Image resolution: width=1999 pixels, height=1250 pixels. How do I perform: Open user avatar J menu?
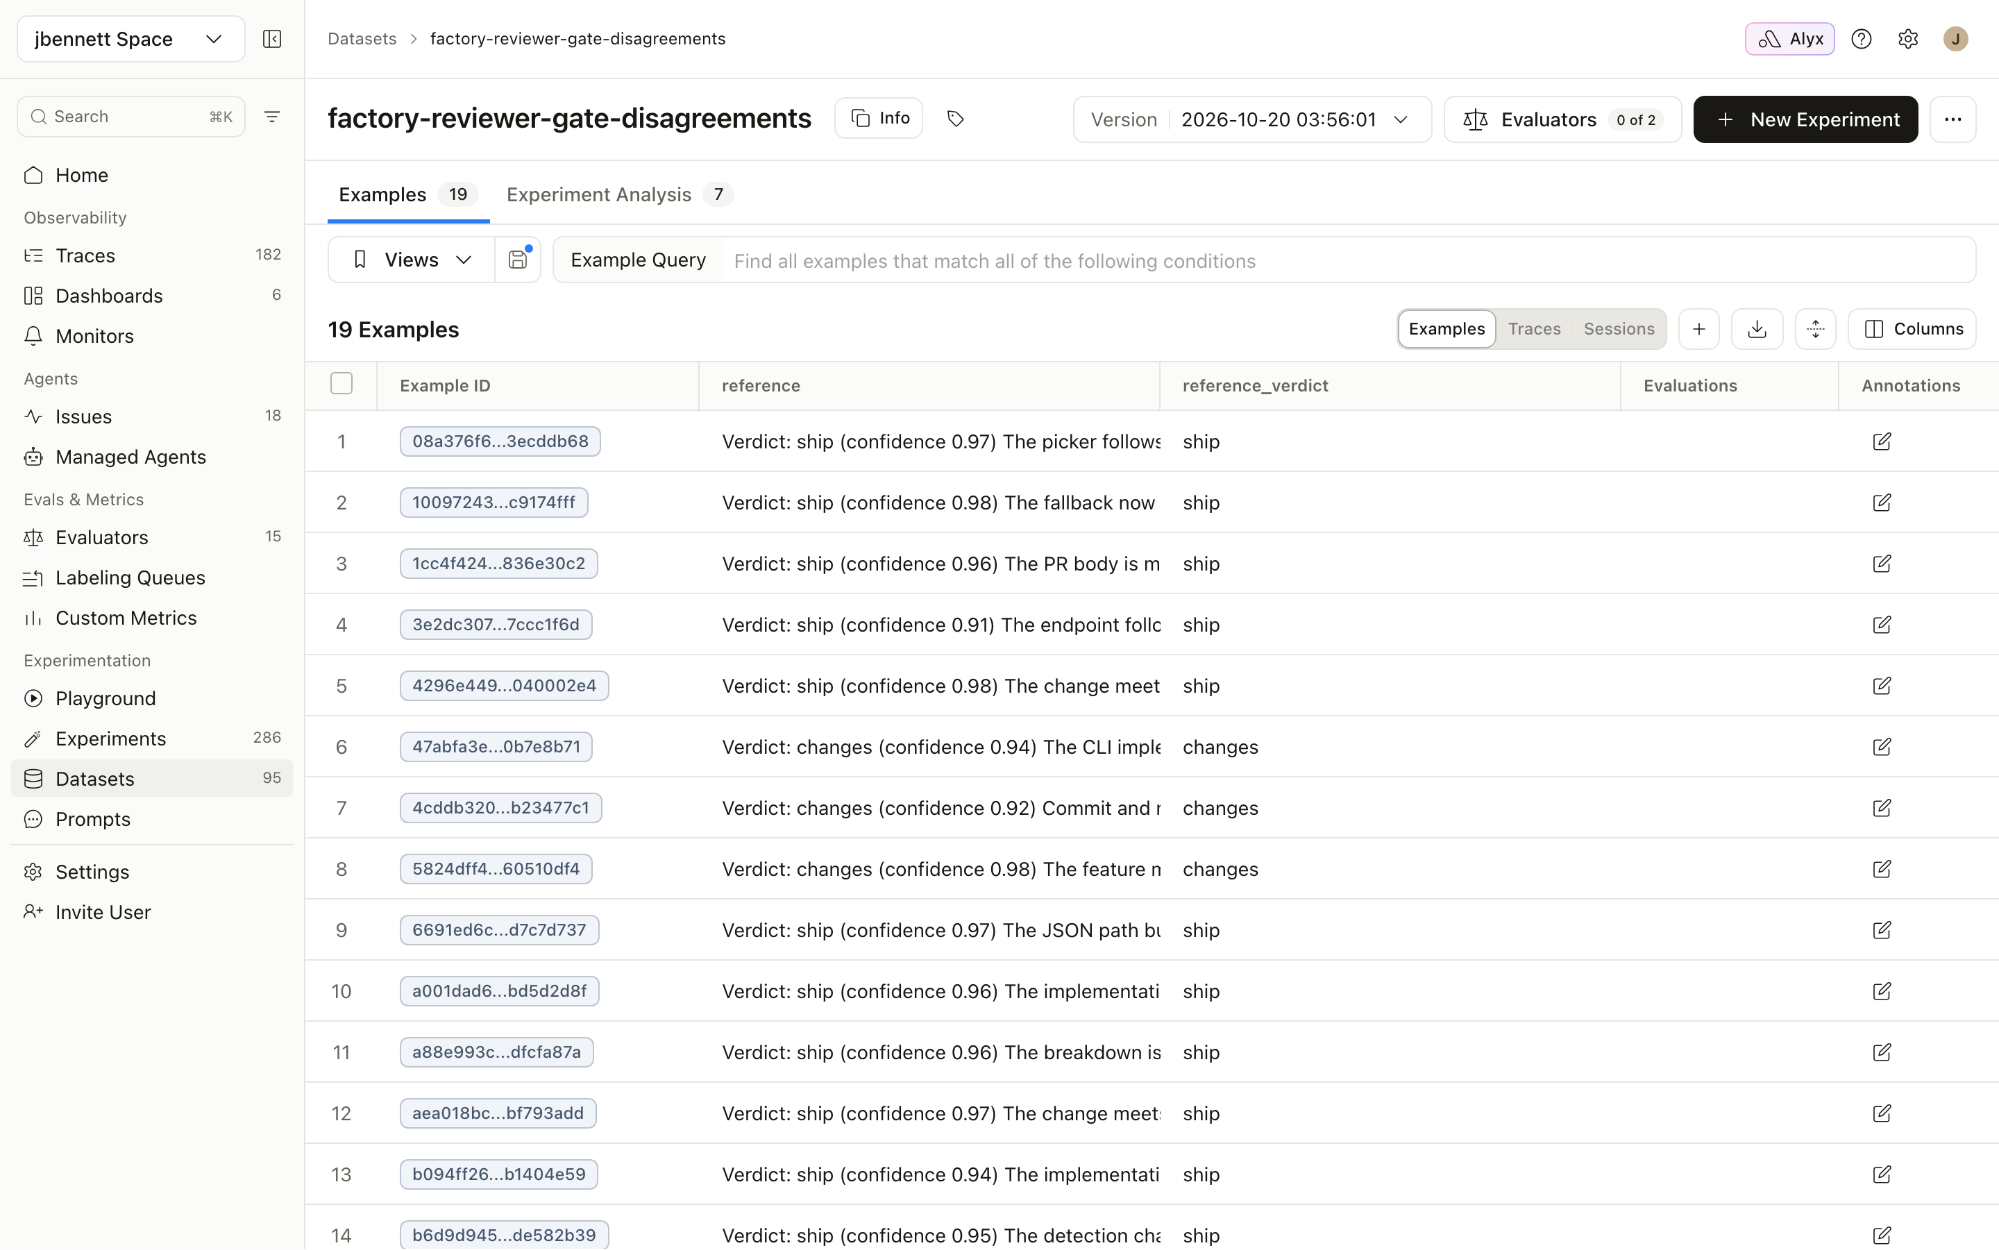click(1956, 39)
